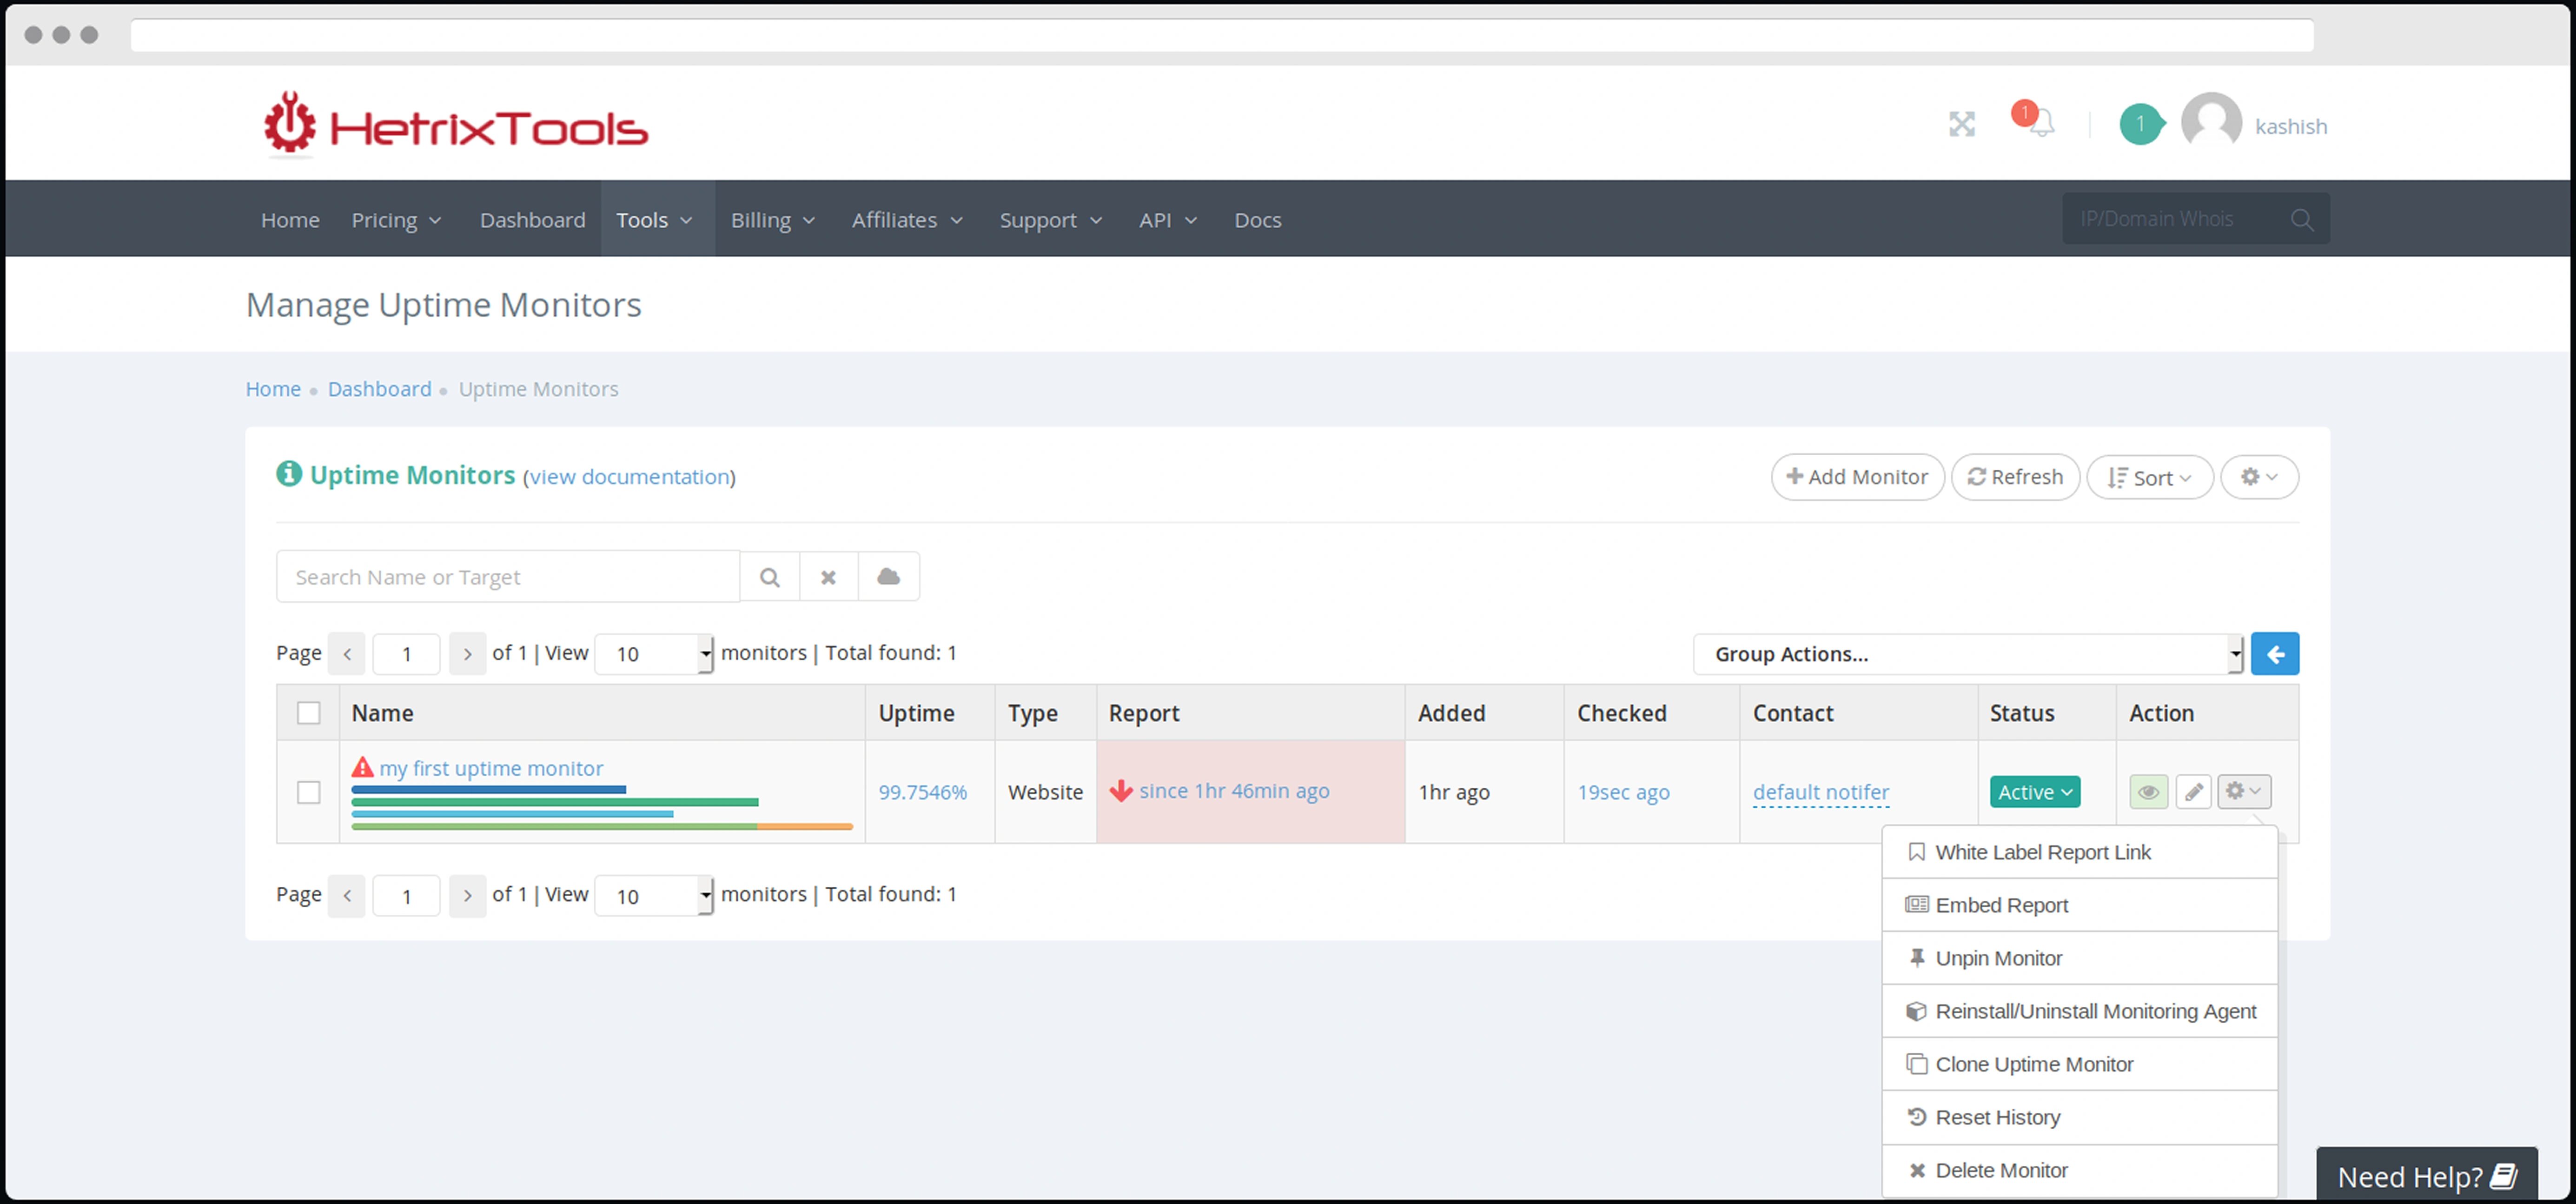This screenshot has width=2576, height=1204.
Task: Check the select-all checkbox in table header
Action: pos(308,713)
